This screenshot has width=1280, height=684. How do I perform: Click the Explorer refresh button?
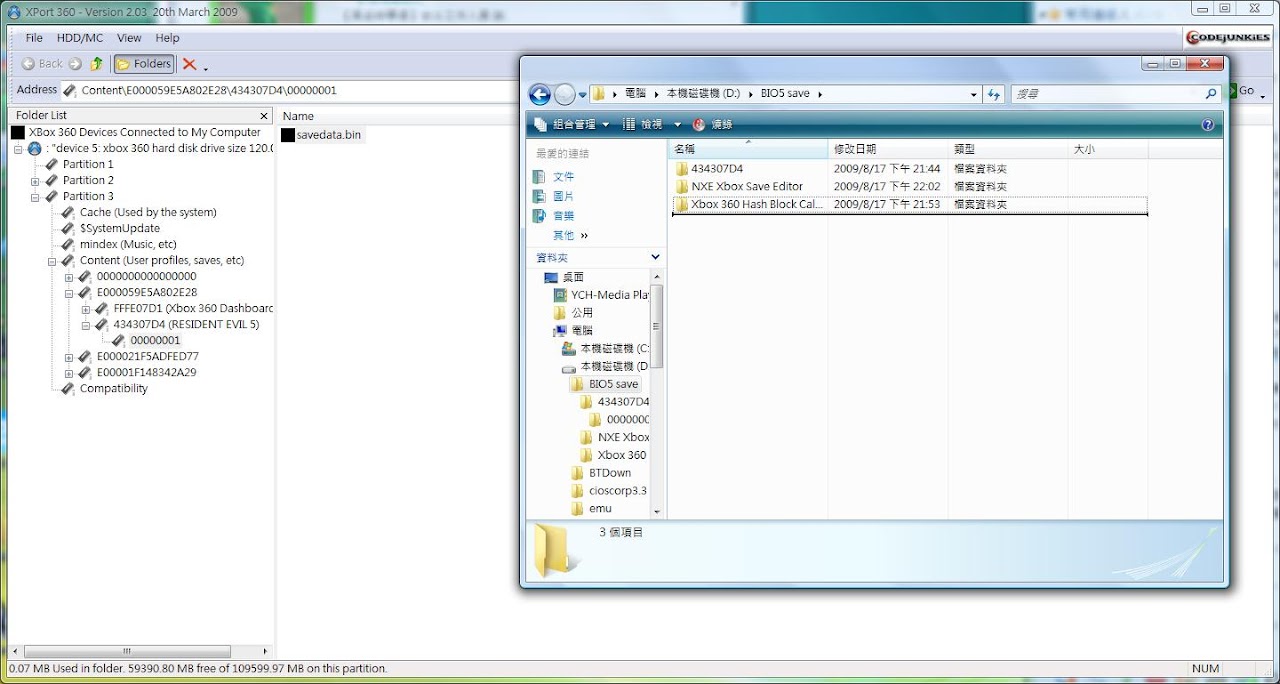(994, 94)
